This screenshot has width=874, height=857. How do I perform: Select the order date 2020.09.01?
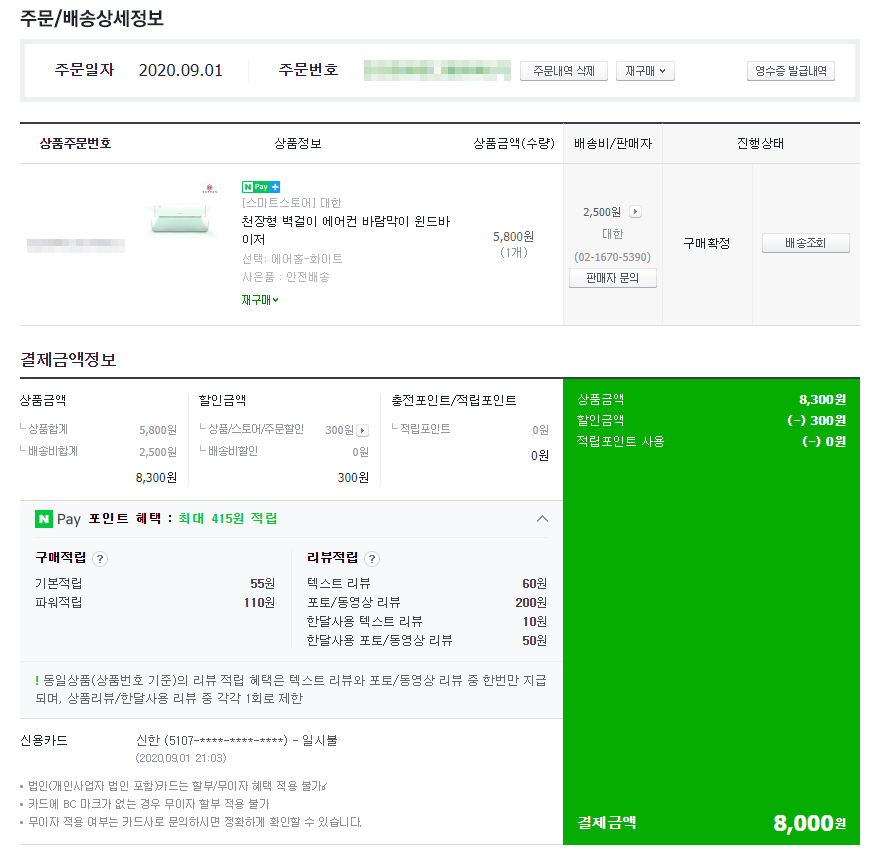coord(181,70)
